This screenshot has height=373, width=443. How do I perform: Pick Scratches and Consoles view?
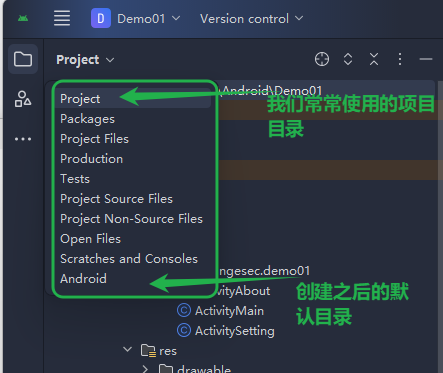pyautogui.click(x=129, y=259)
